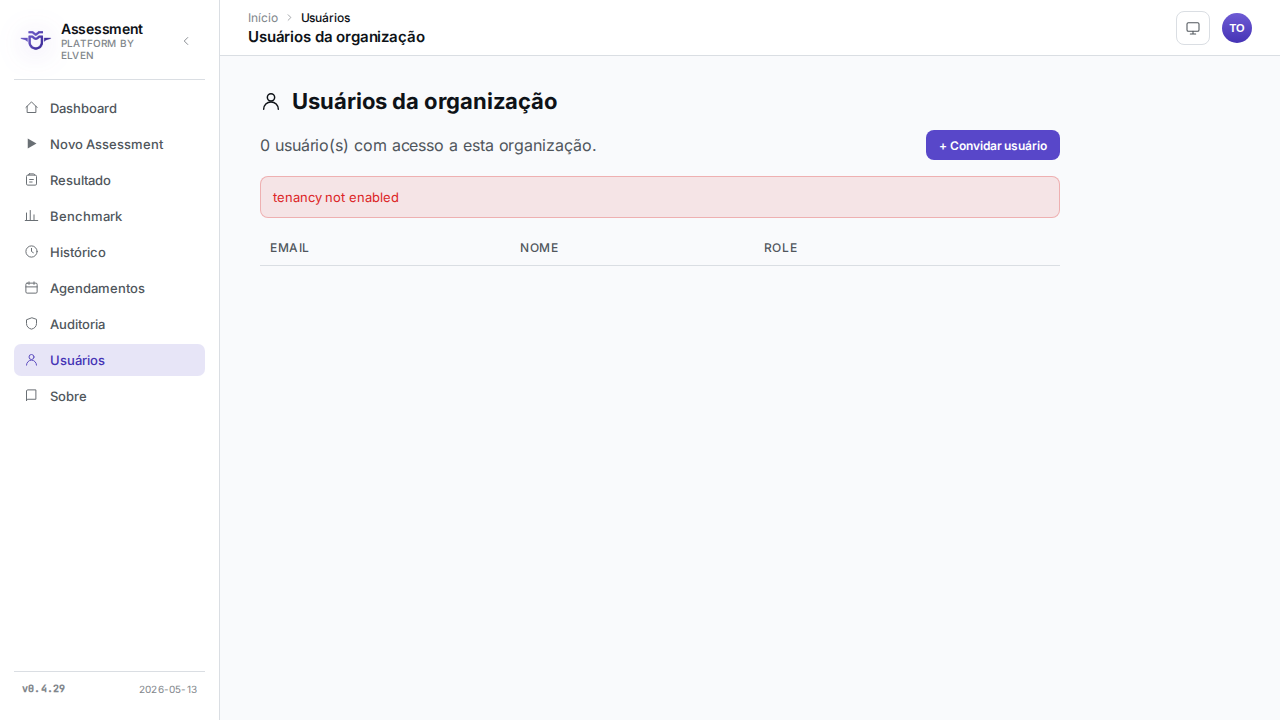Click the Início breadcrumb link
This screenshot has height=720, width=1280.
pos(263,18)
